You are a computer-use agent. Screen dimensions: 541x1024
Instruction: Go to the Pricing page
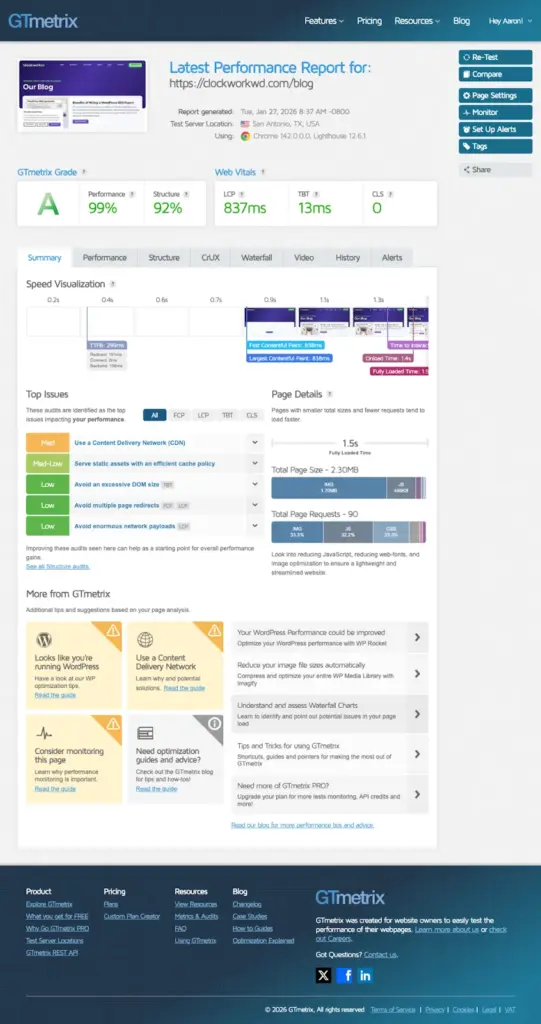point(369,21)
